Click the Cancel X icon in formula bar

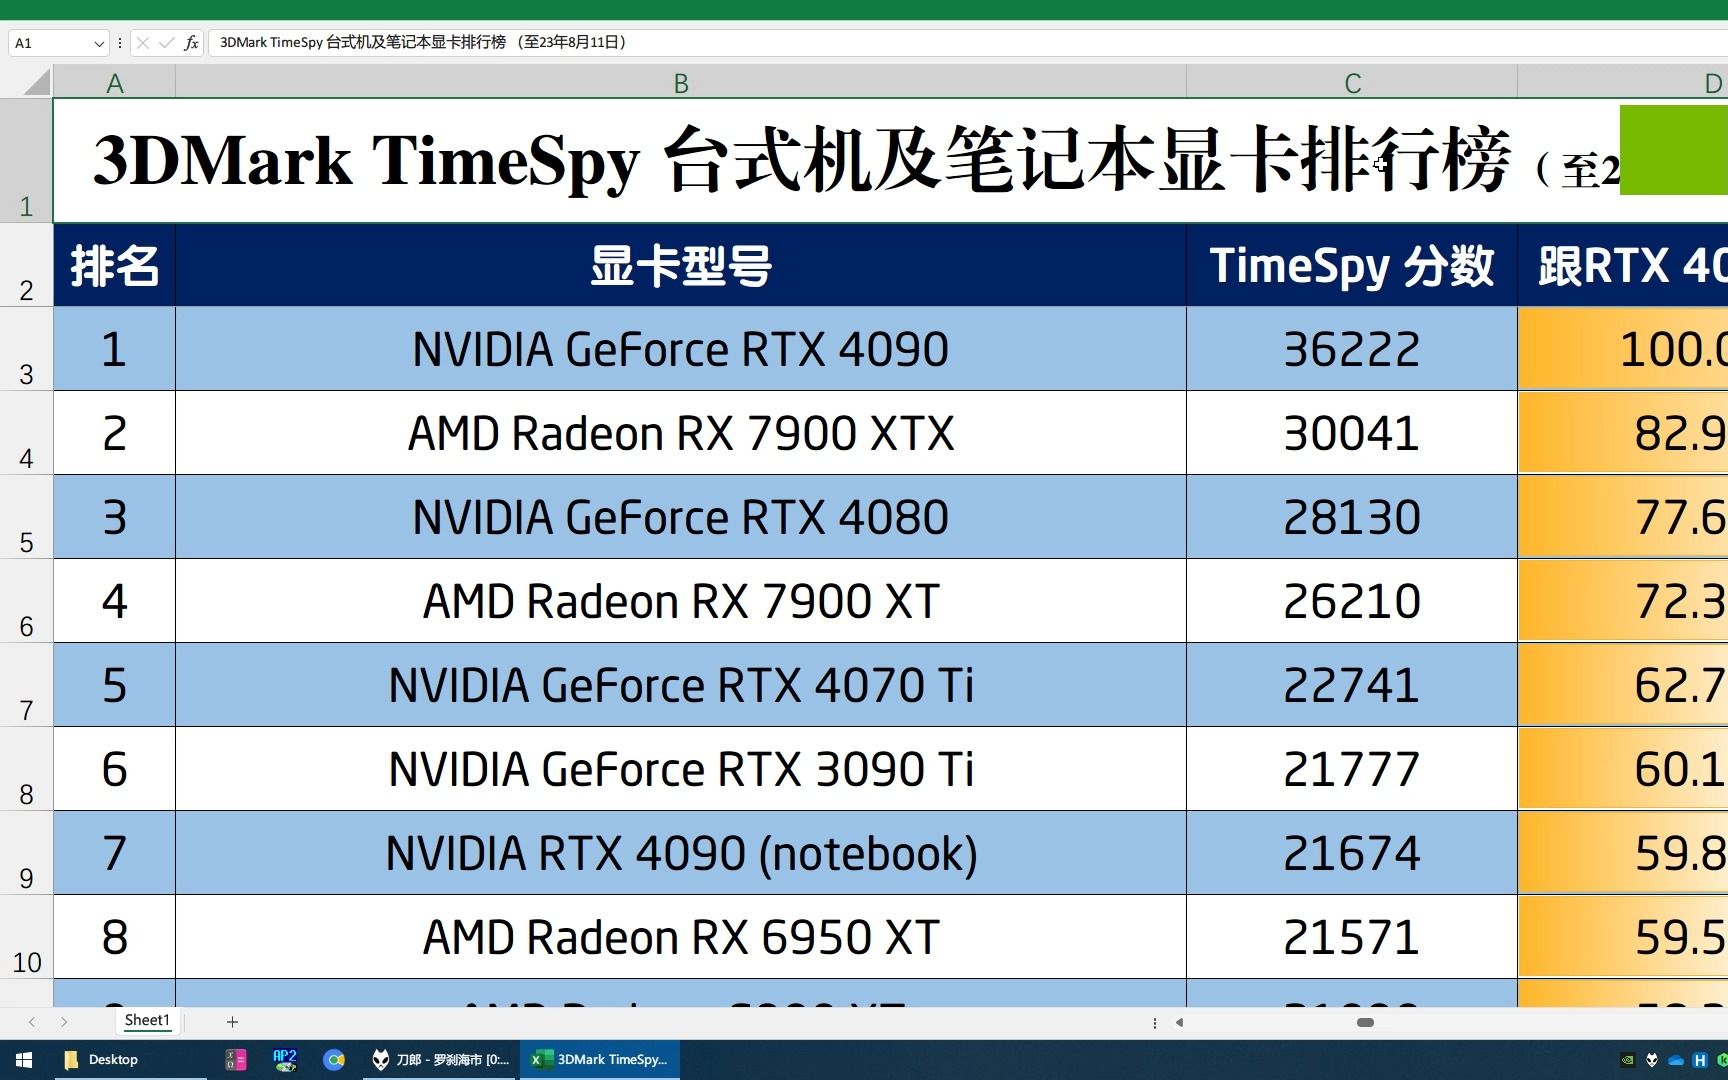[x=143, y=43]
